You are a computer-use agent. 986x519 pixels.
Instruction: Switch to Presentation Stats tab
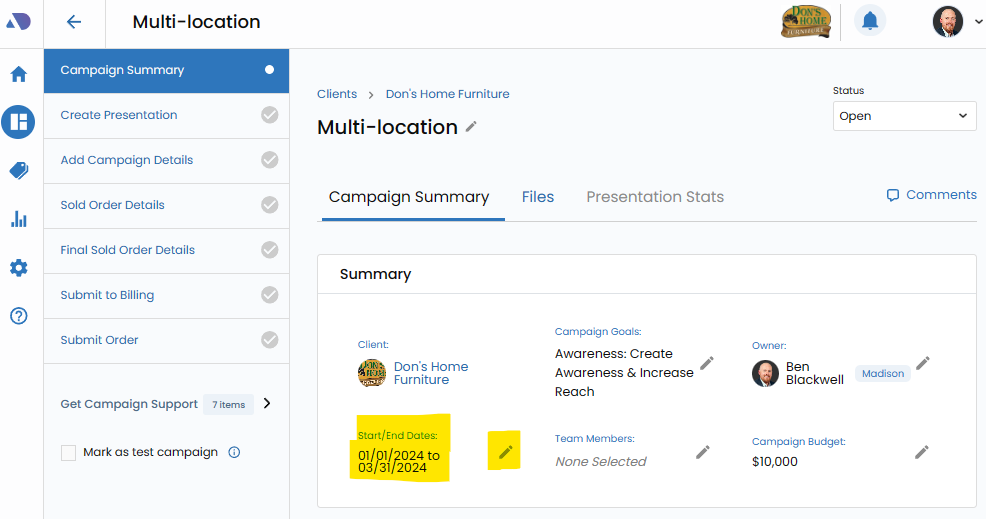(654, 197)
